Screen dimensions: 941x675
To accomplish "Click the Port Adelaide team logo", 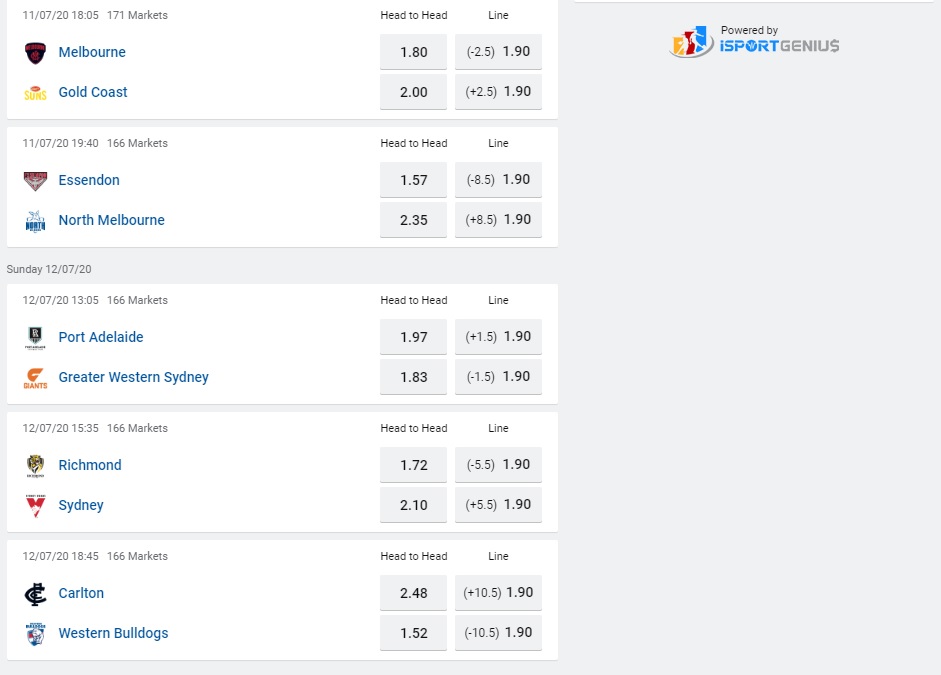I will pyautogui.click(x=35, y=338).
